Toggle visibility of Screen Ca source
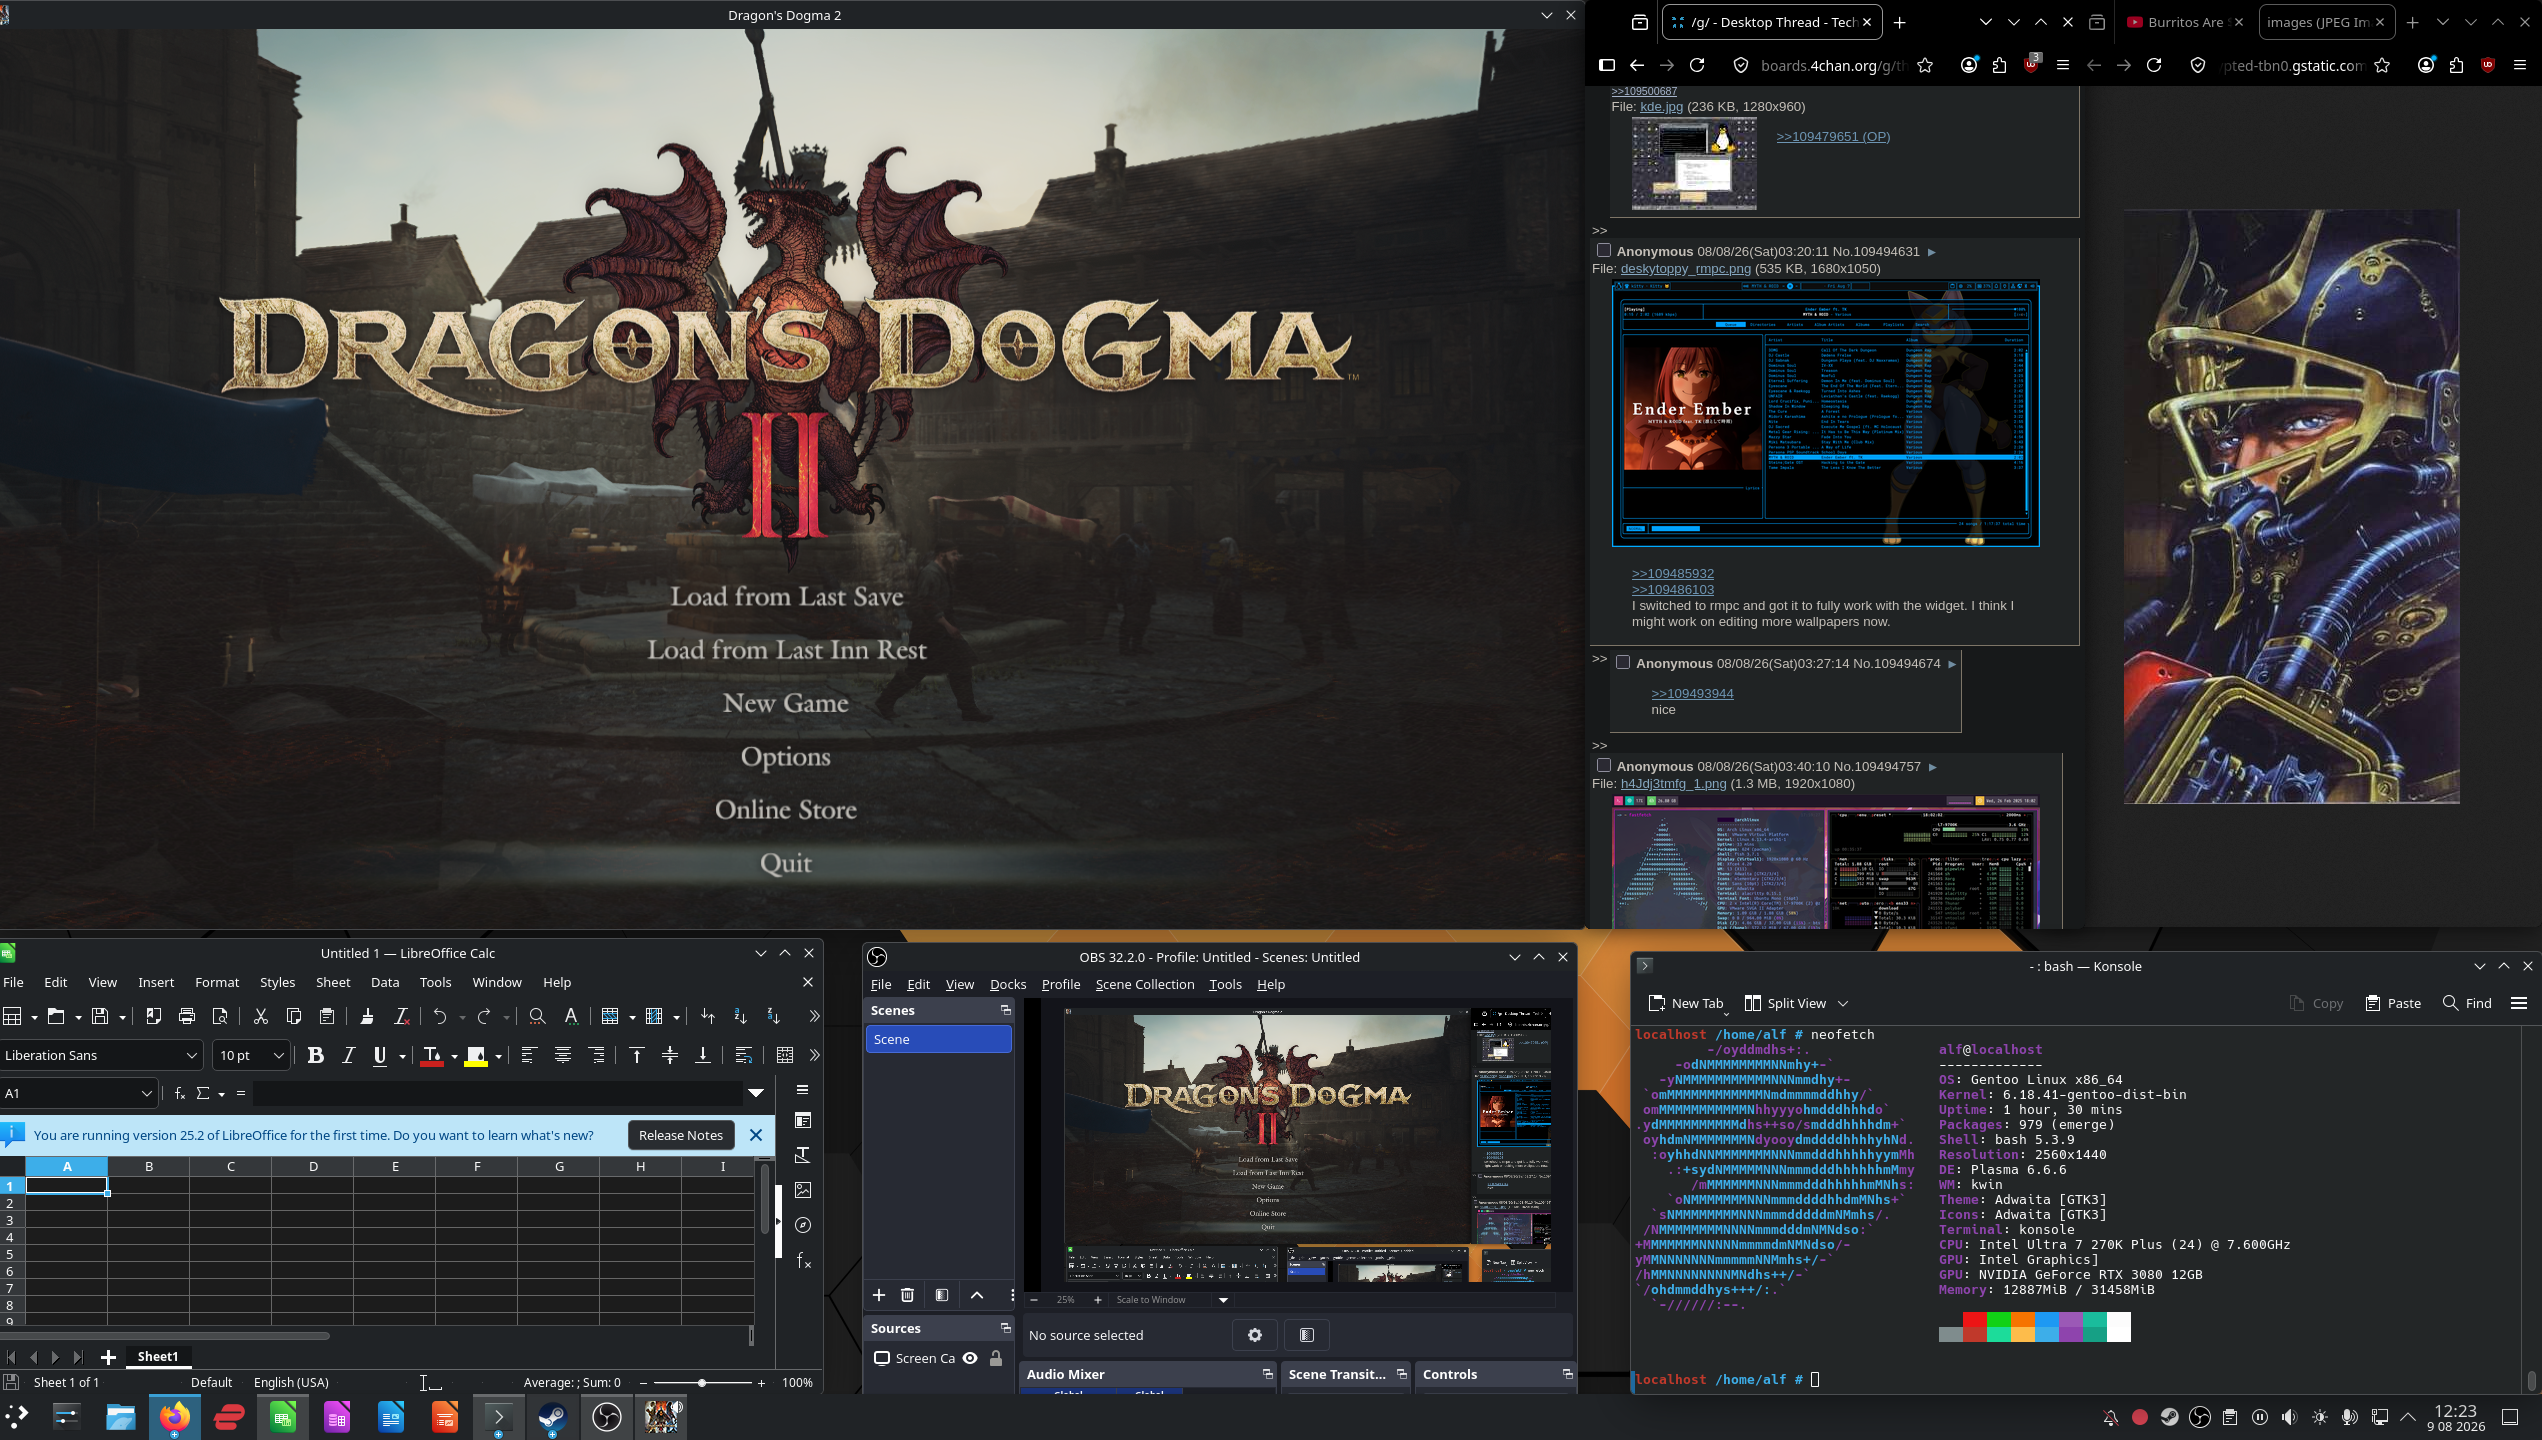 (x=970, y=1358)
